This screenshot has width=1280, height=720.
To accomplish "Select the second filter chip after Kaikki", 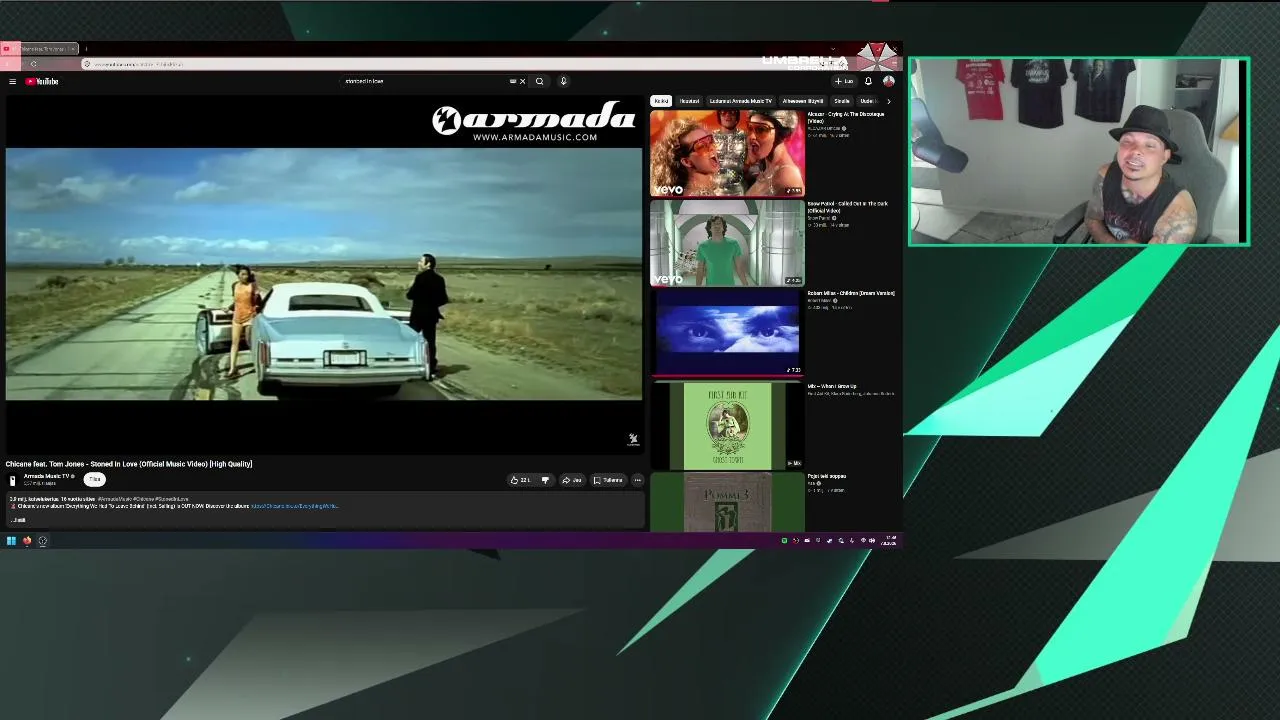I will pyautogui.click(x=689, y=101).
